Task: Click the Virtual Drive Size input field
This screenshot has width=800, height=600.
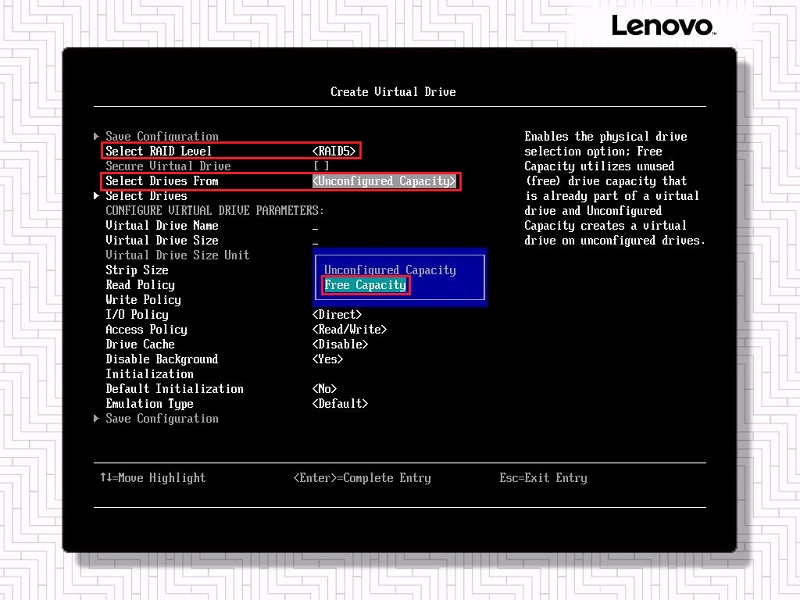Action: pos(316,241)
